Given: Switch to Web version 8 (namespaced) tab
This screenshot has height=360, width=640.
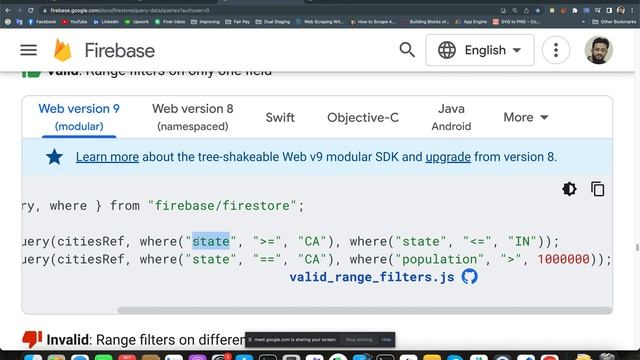Looking at the screenshot, I should tap(193, 117).
